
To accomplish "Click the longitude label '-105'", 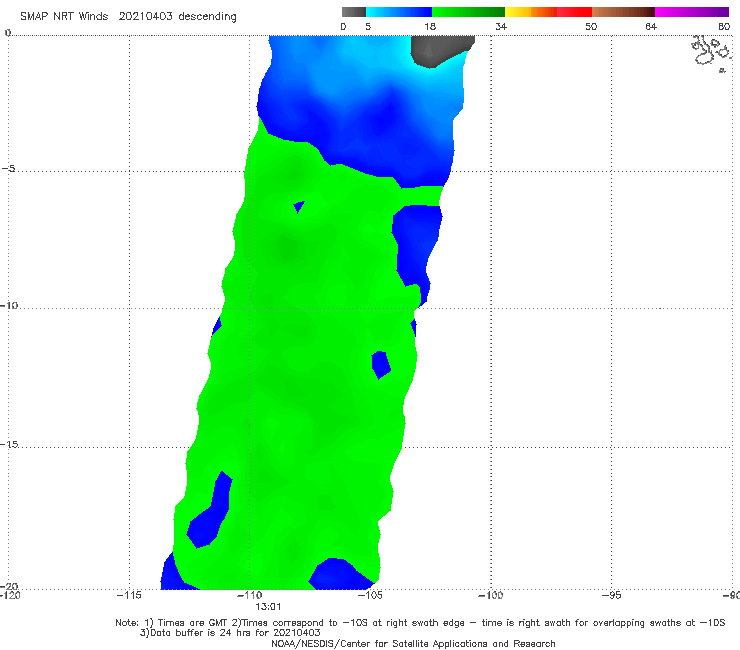I will [x=370, y=595].
